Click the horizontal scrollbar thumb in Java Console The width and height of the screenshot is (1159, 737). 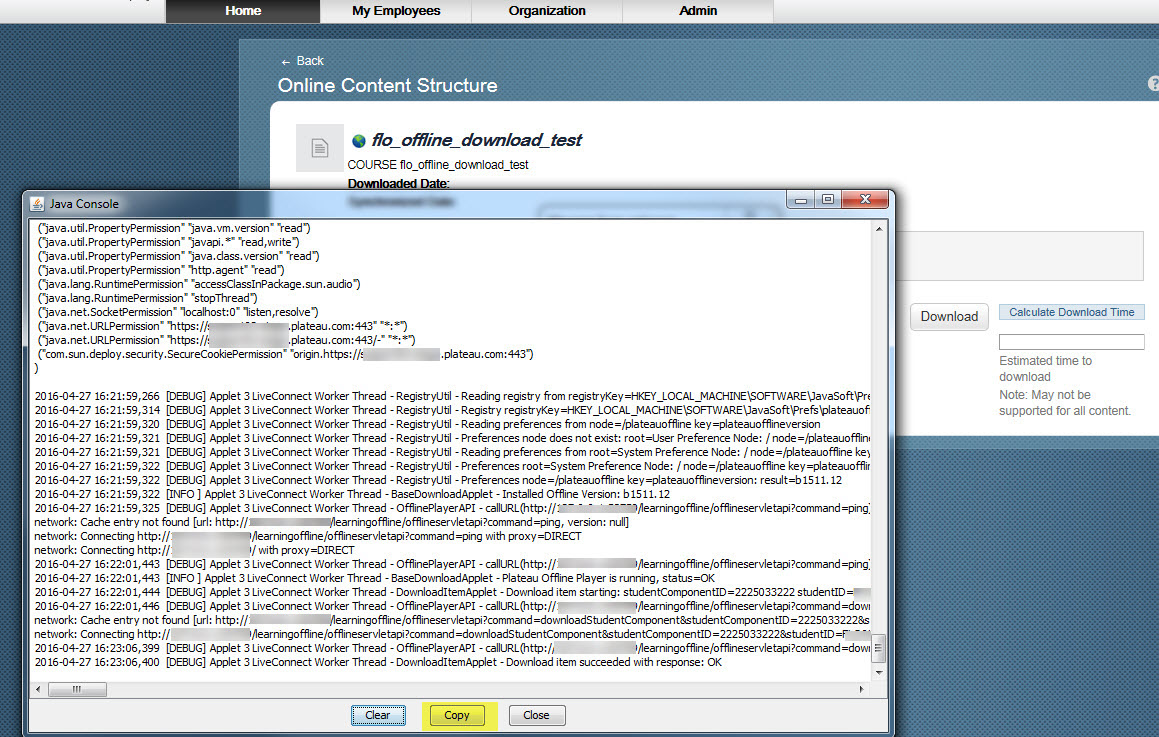coord(77,690)
